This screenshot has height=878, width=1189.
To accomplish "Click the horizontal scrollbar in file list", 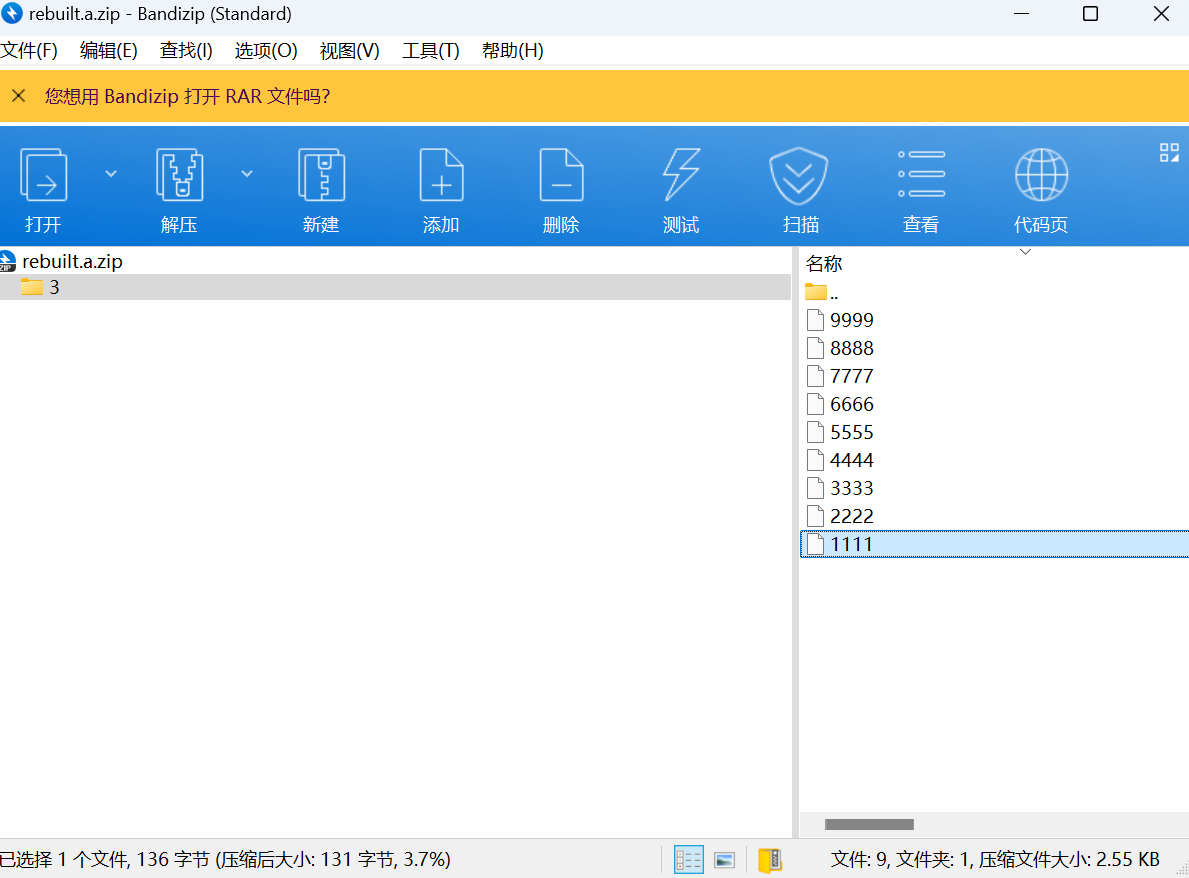I will pos(869,824).
